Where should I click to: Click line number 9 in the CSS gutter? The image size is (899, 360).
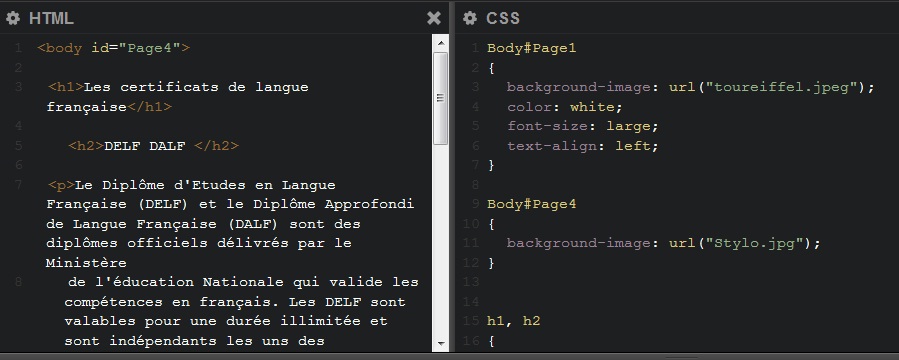click(x=475, y=204)
